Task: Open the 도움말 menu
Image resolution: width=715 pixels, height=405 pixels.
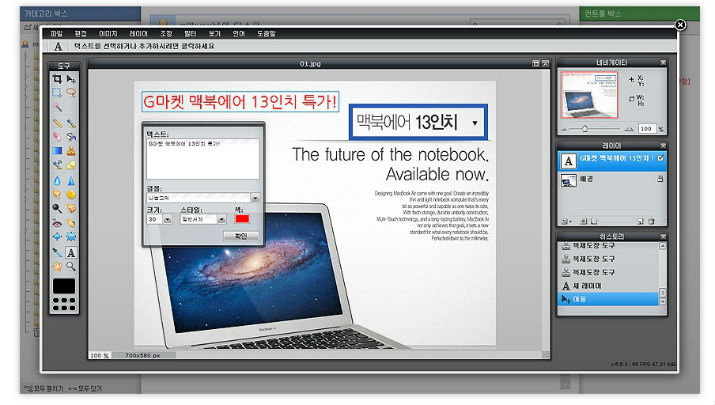Action: click(266, 34)
